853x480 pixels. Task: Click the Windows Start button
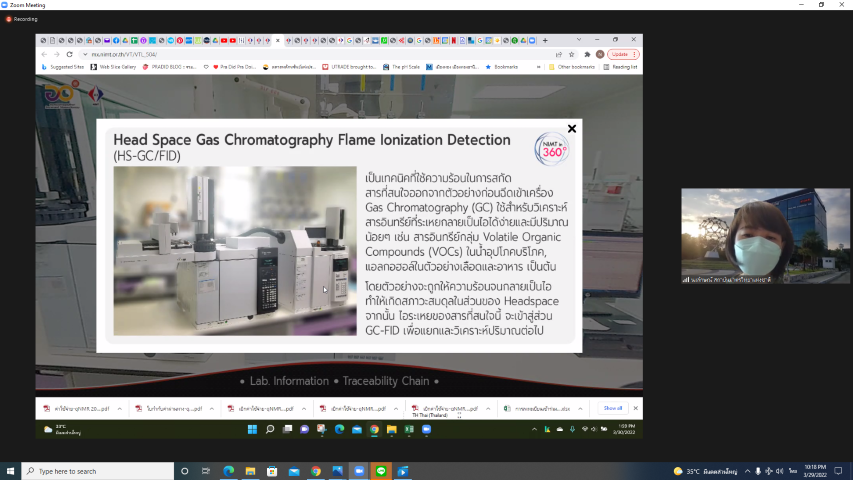(x=10, y=471)
